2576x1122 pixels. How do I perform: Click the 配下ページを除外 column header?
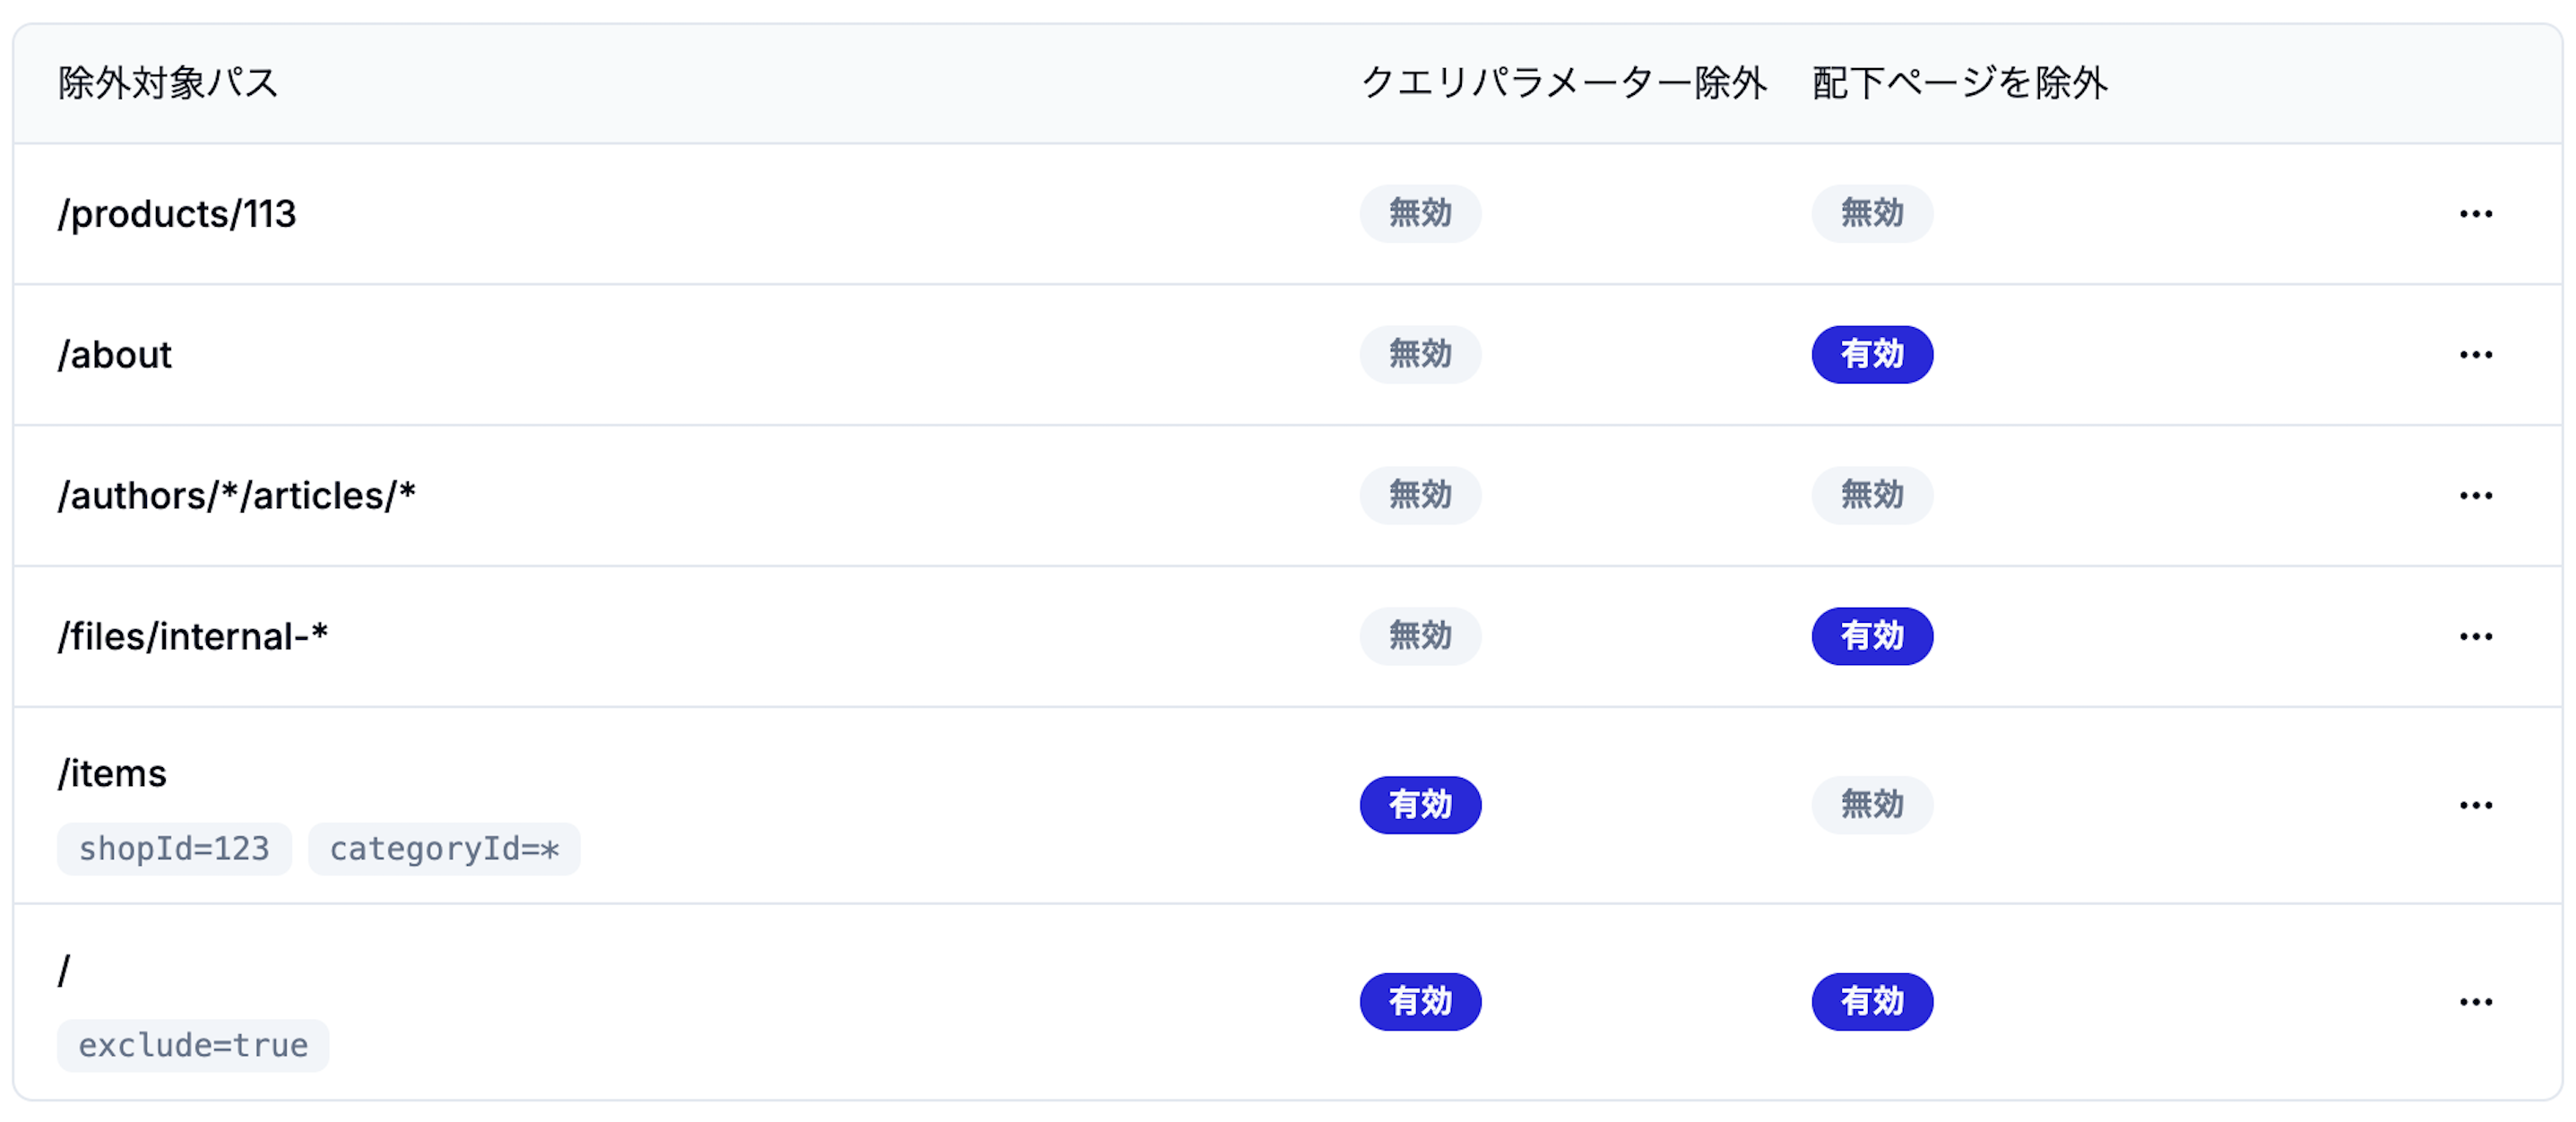1960,83
